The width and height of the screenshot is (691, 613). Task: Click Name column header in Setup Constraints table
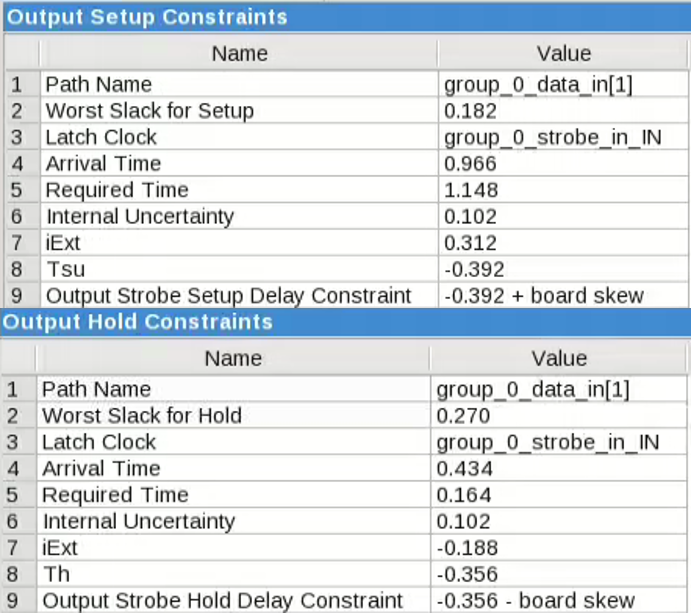pyautogui.click(x=238, y=54)
